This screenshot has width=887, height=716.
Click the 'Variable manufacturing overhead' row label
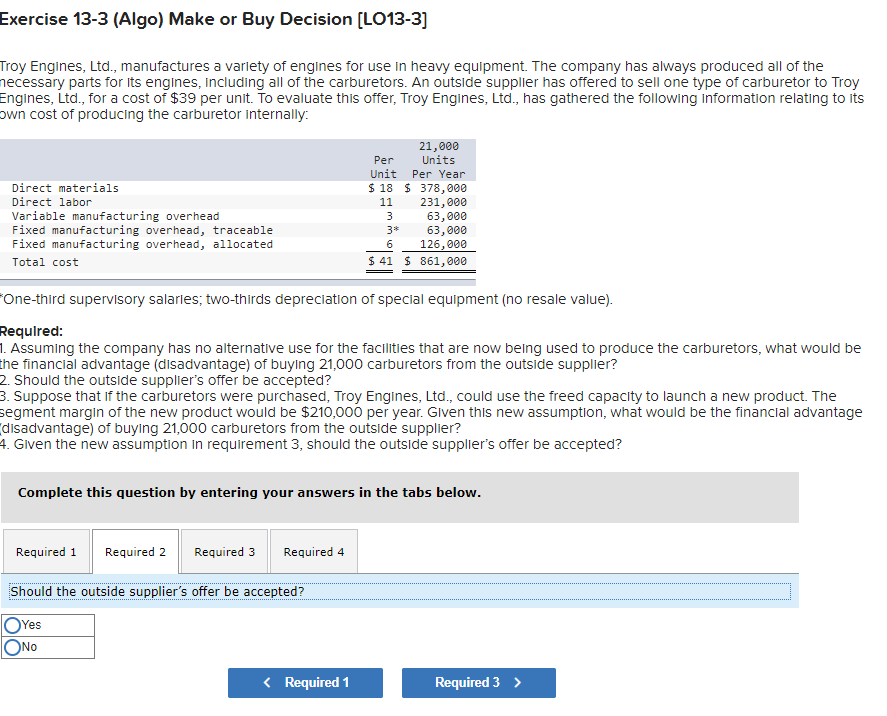(x=115, y=217)
